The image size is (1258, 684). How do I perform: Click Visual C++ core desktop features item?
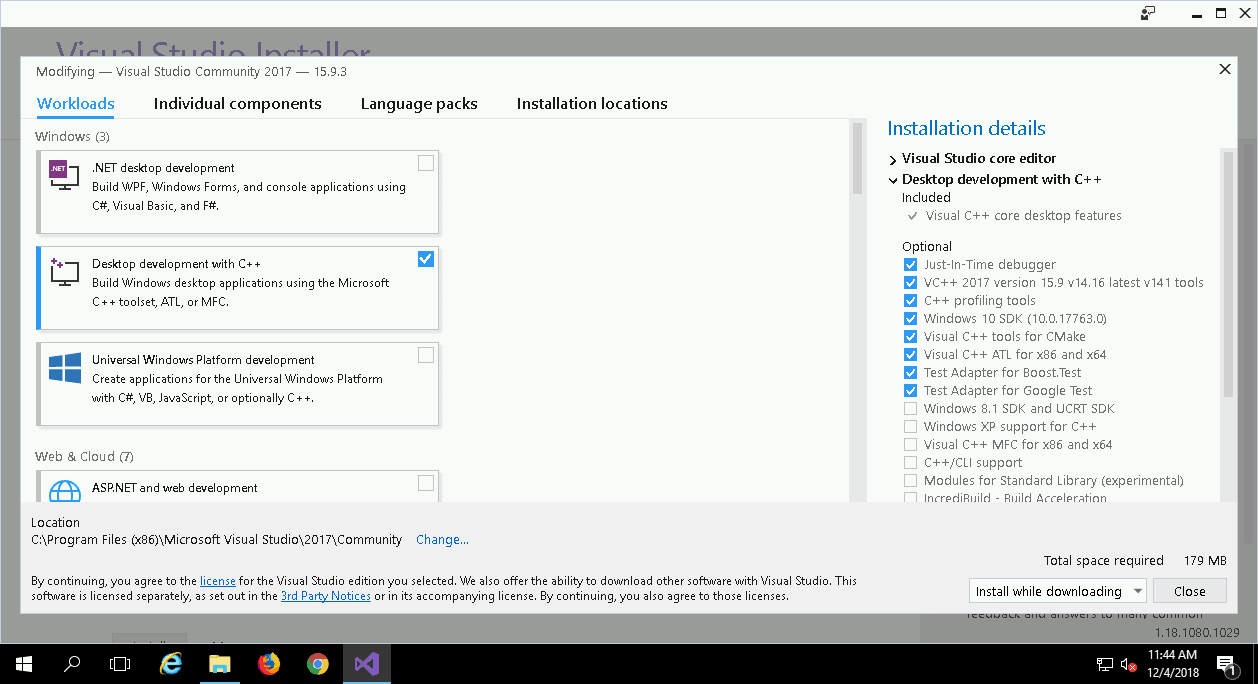(1023, 216)
